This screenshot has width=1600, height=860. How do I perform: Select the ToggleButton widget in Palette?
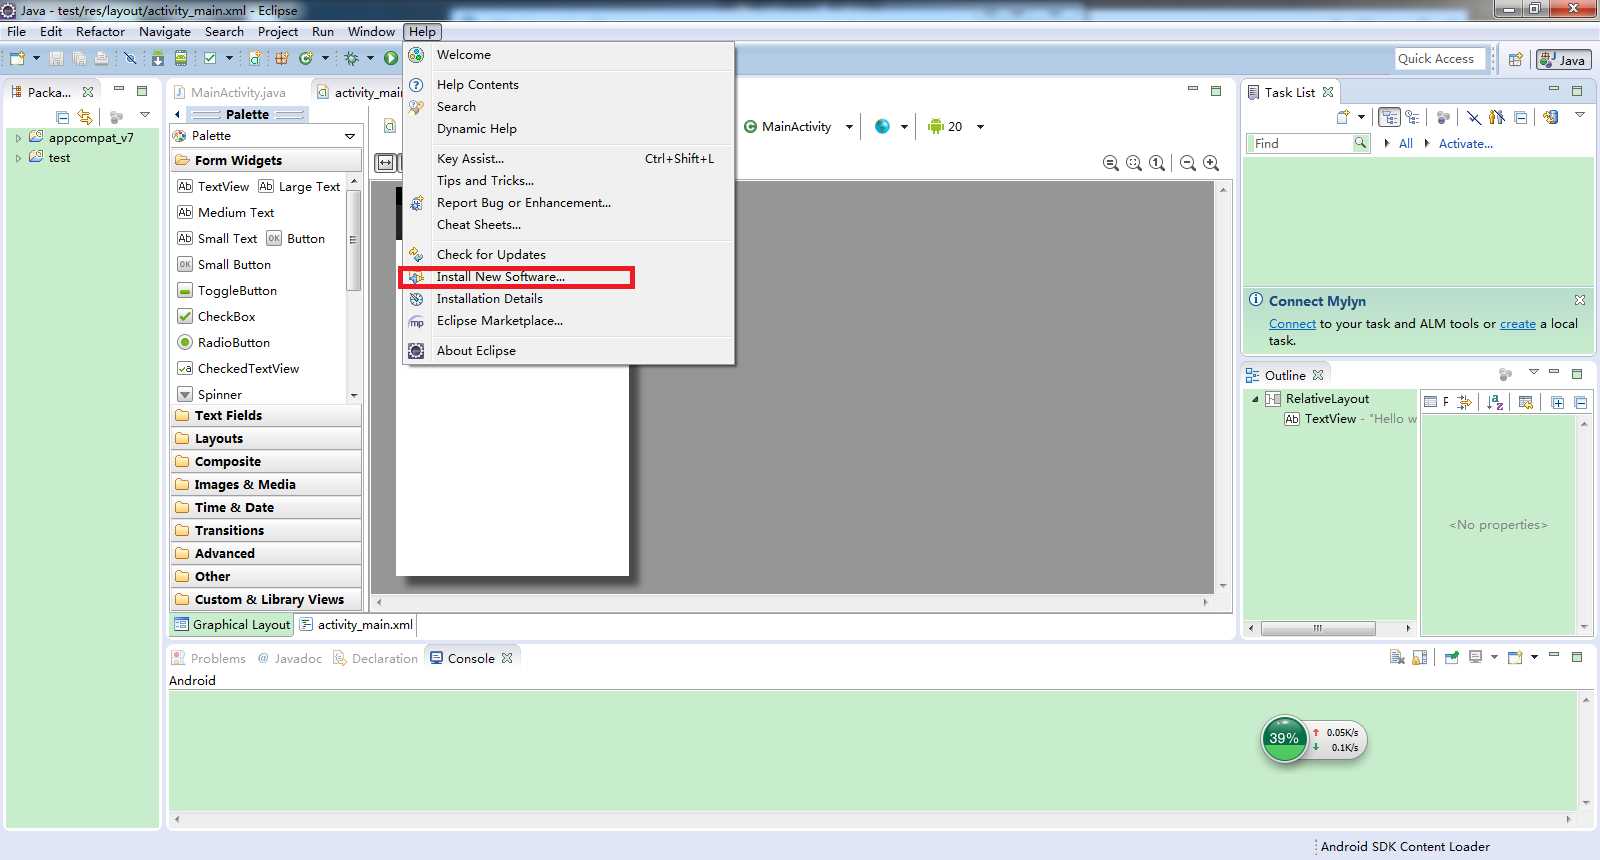[227, 290]
